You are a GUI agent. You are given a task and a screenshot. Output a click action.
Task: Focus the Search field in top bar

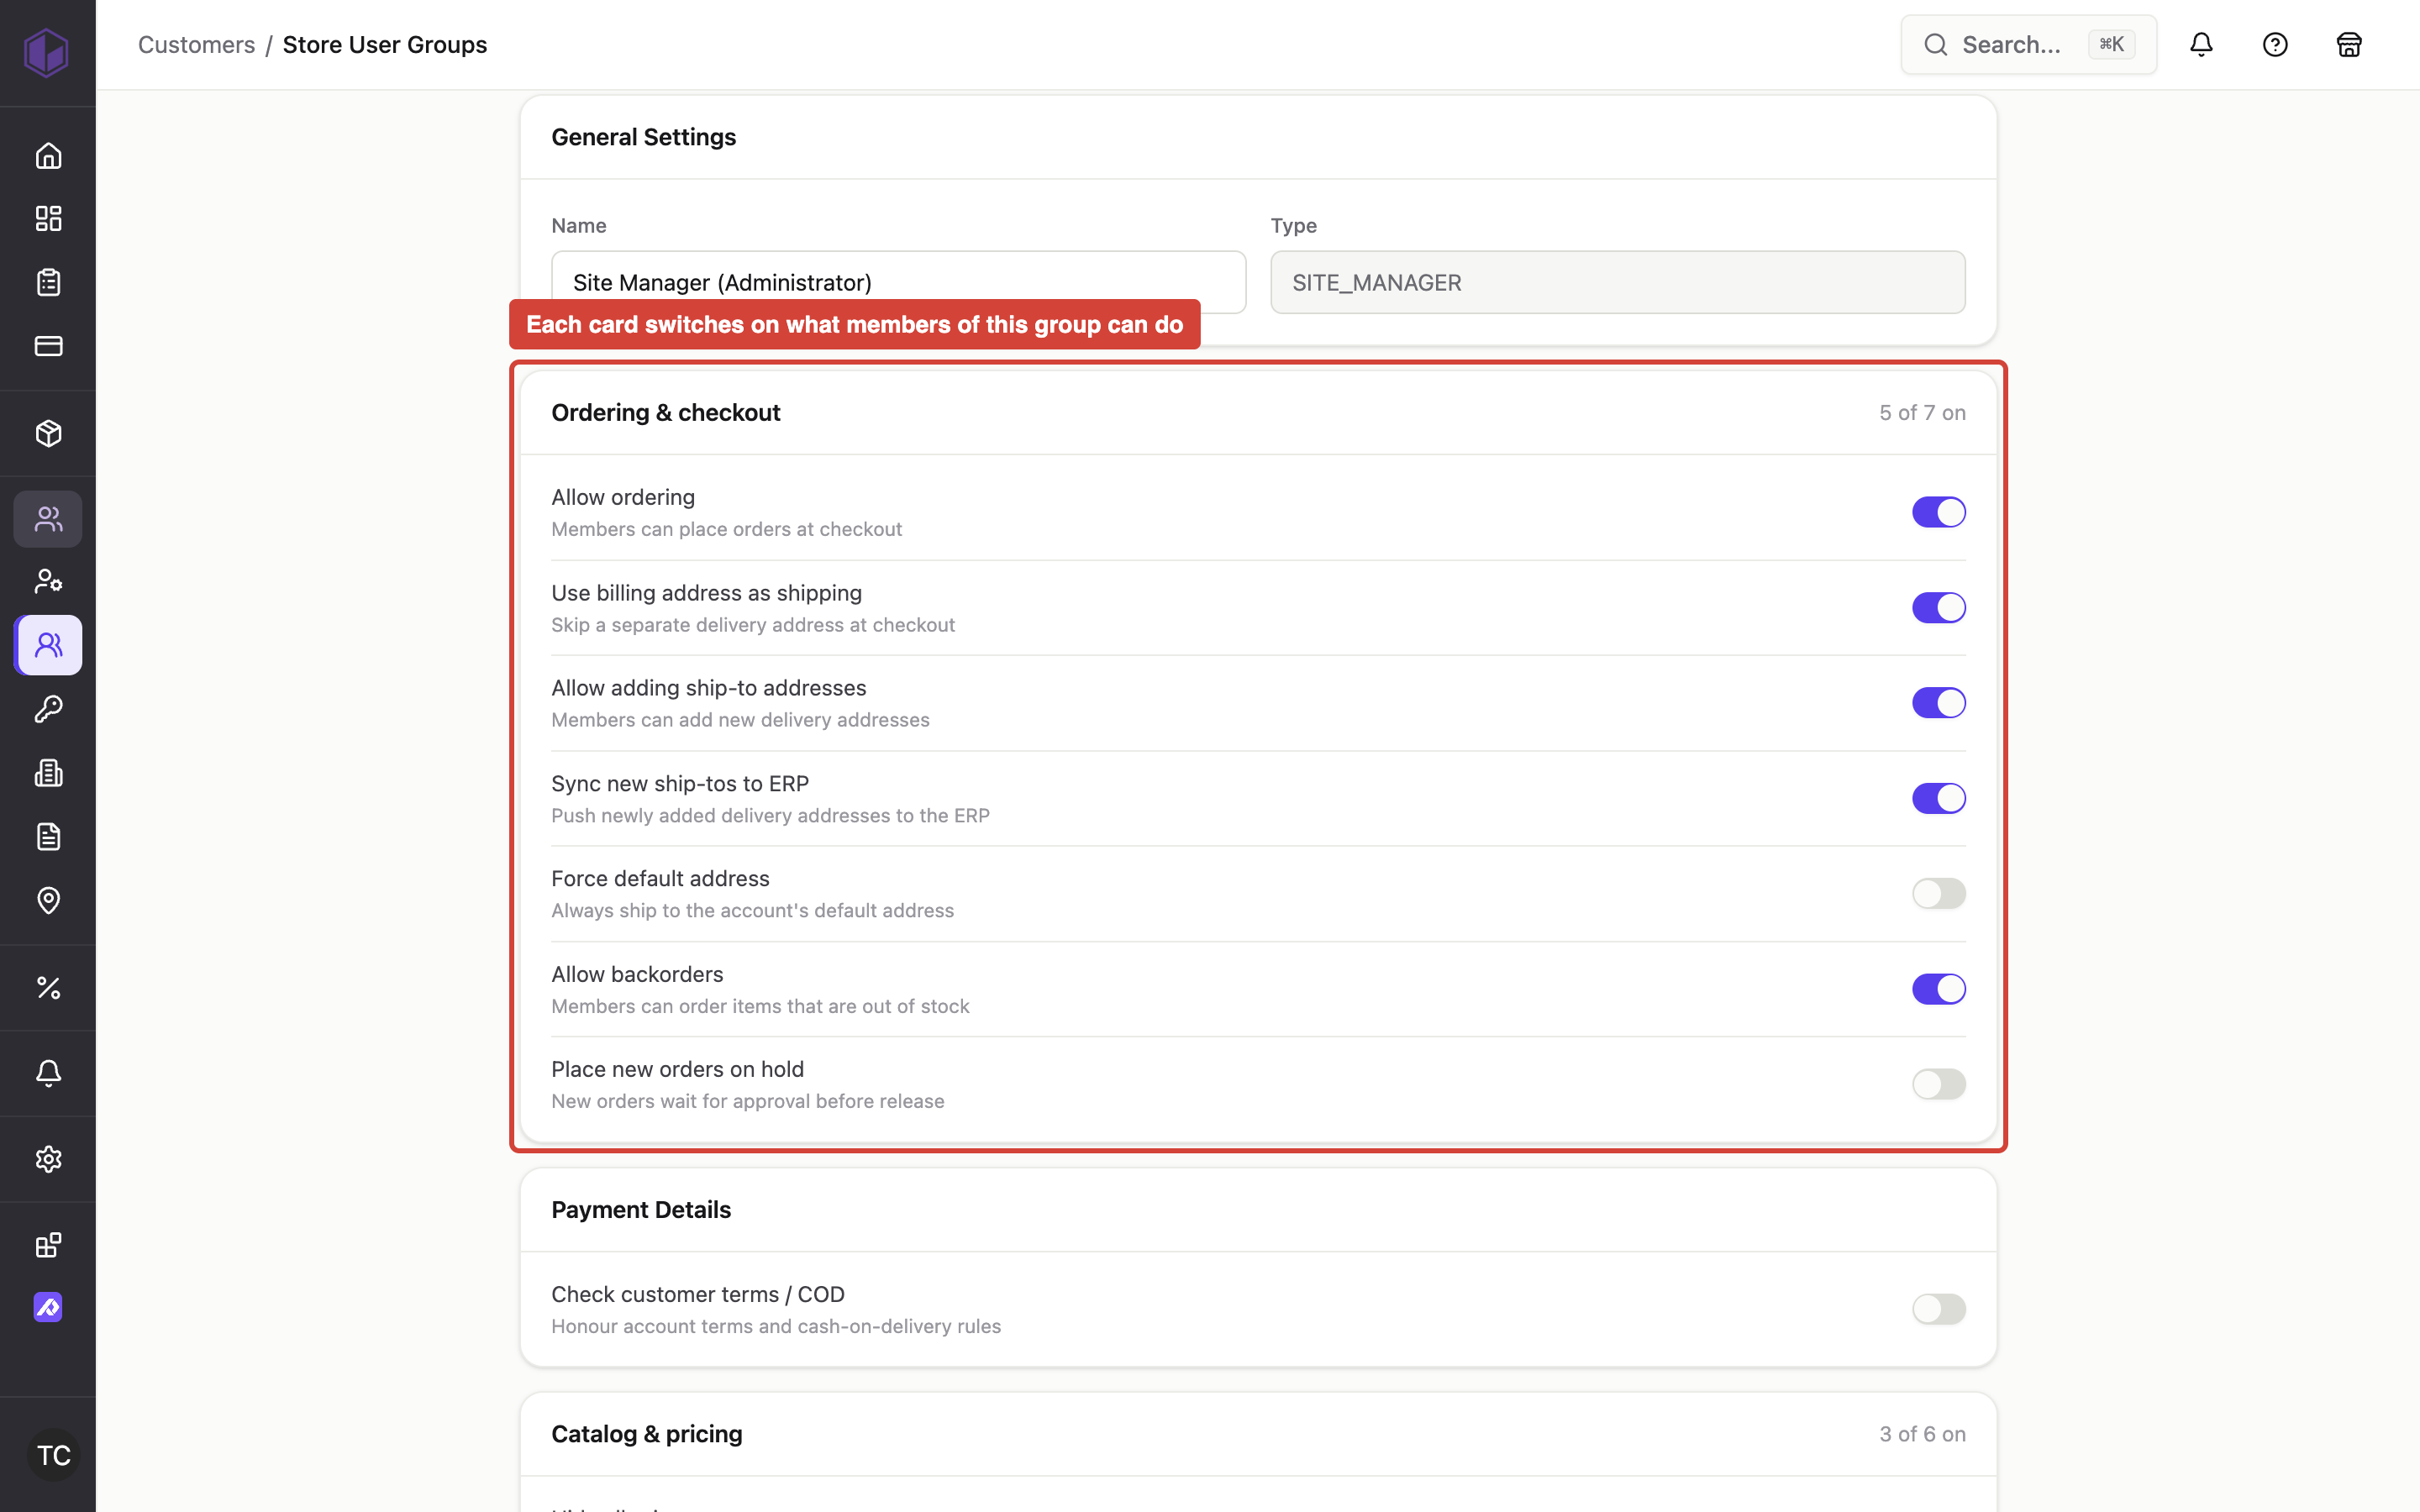(2028, 44)
